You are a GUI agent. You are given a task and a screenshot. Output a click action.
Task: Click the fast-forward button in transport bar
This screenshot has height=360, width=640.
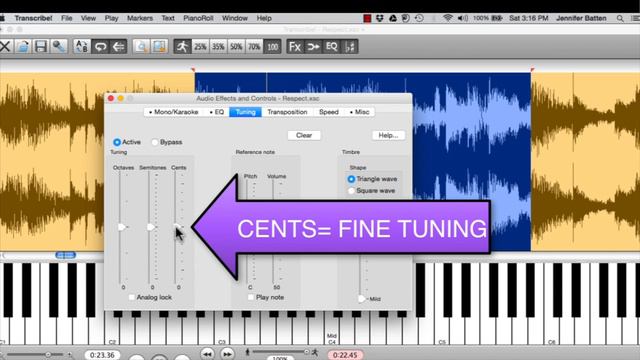[227, 354]
